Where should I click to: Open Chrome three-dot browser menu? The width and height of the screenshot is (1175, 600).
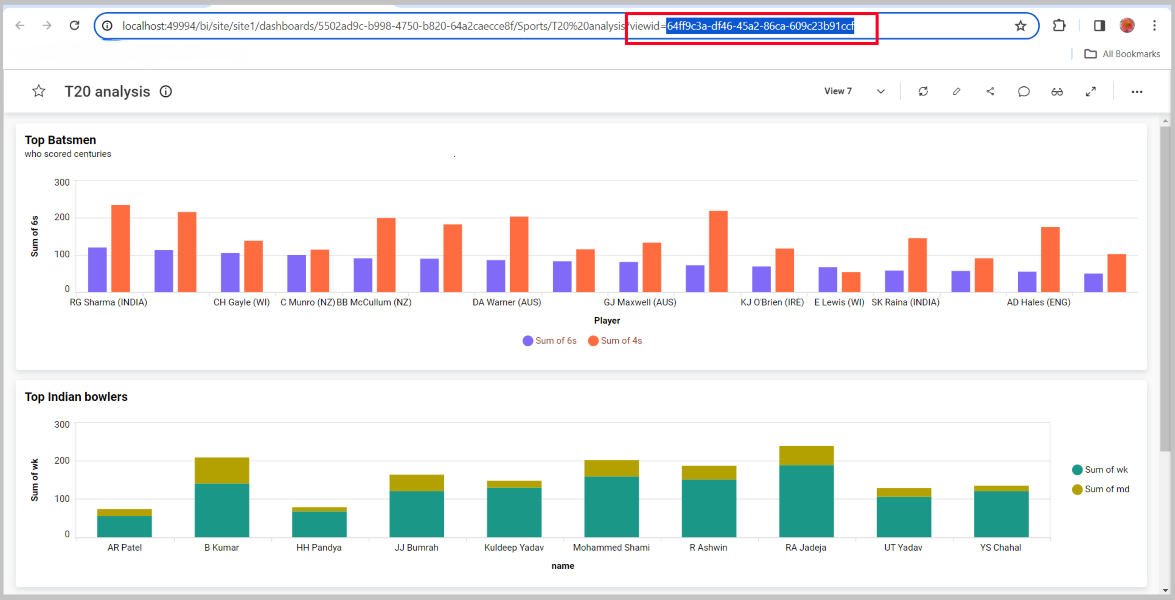(x=1154, y=26)
